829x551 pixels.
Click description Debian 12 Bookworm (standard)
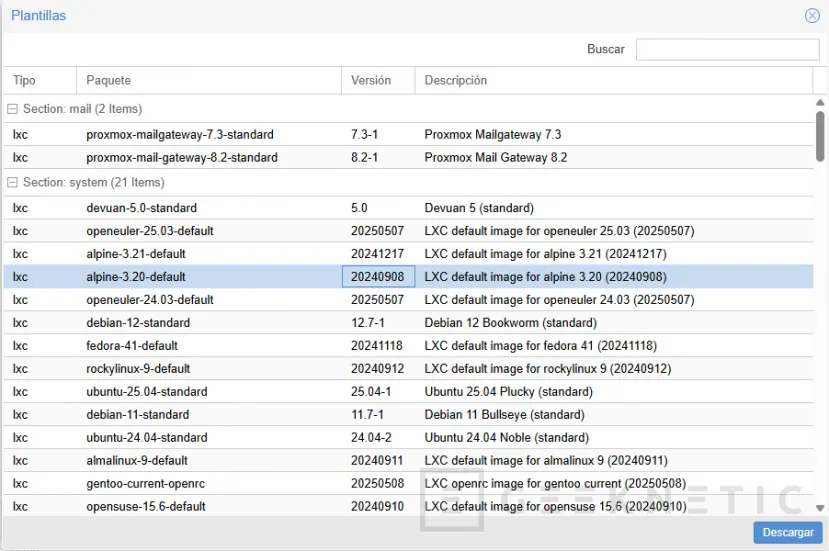pos(511,323)
